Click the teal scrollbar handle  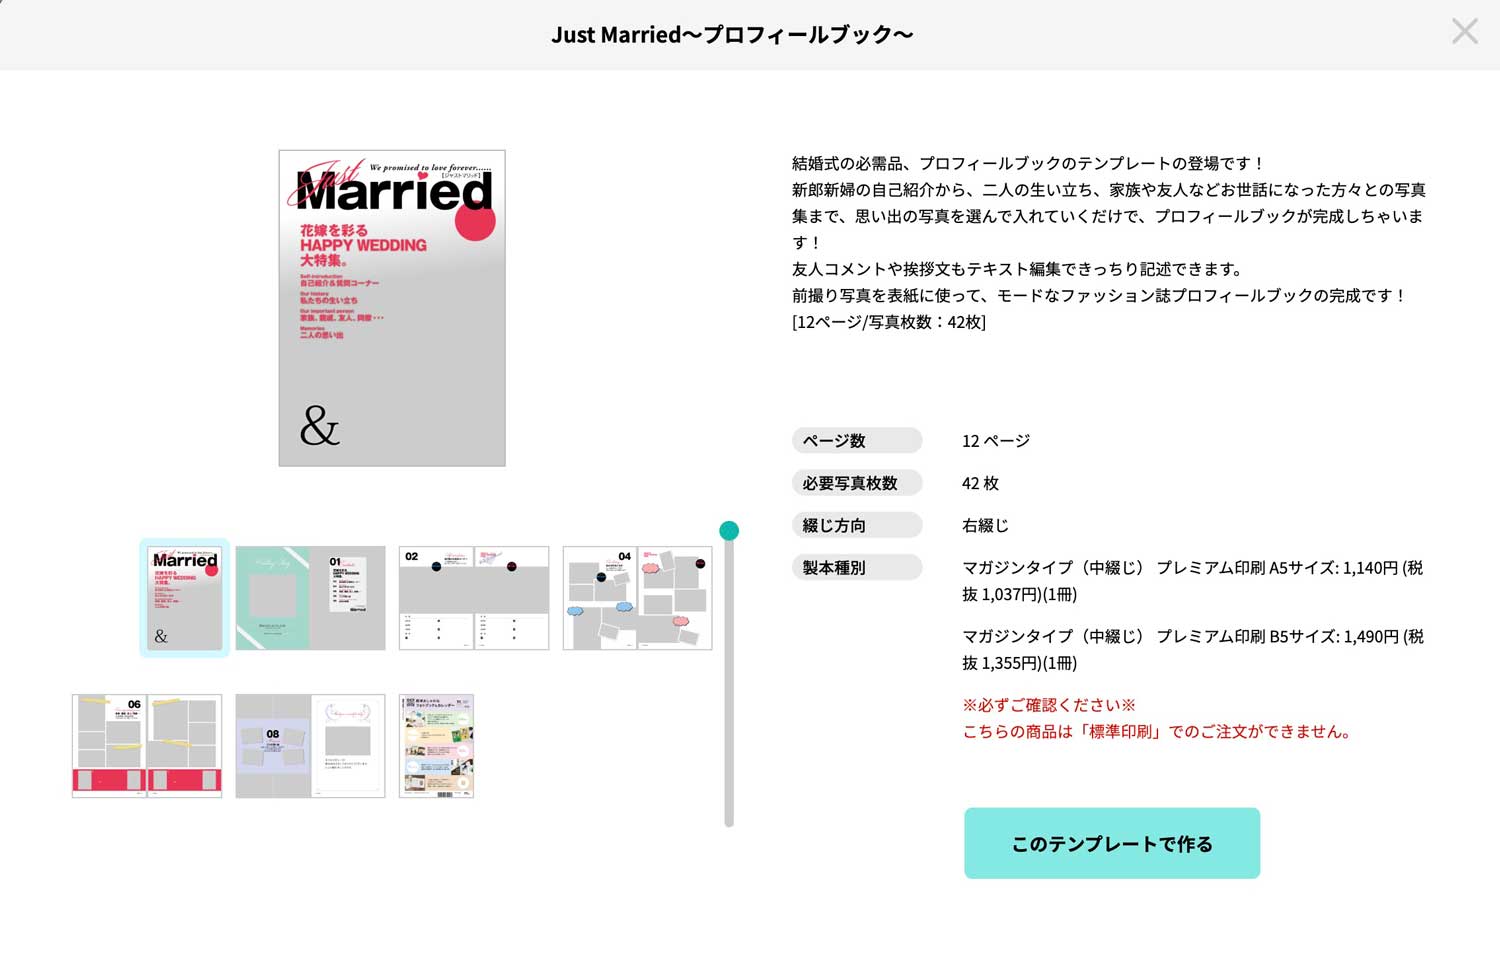click(729, 531)
